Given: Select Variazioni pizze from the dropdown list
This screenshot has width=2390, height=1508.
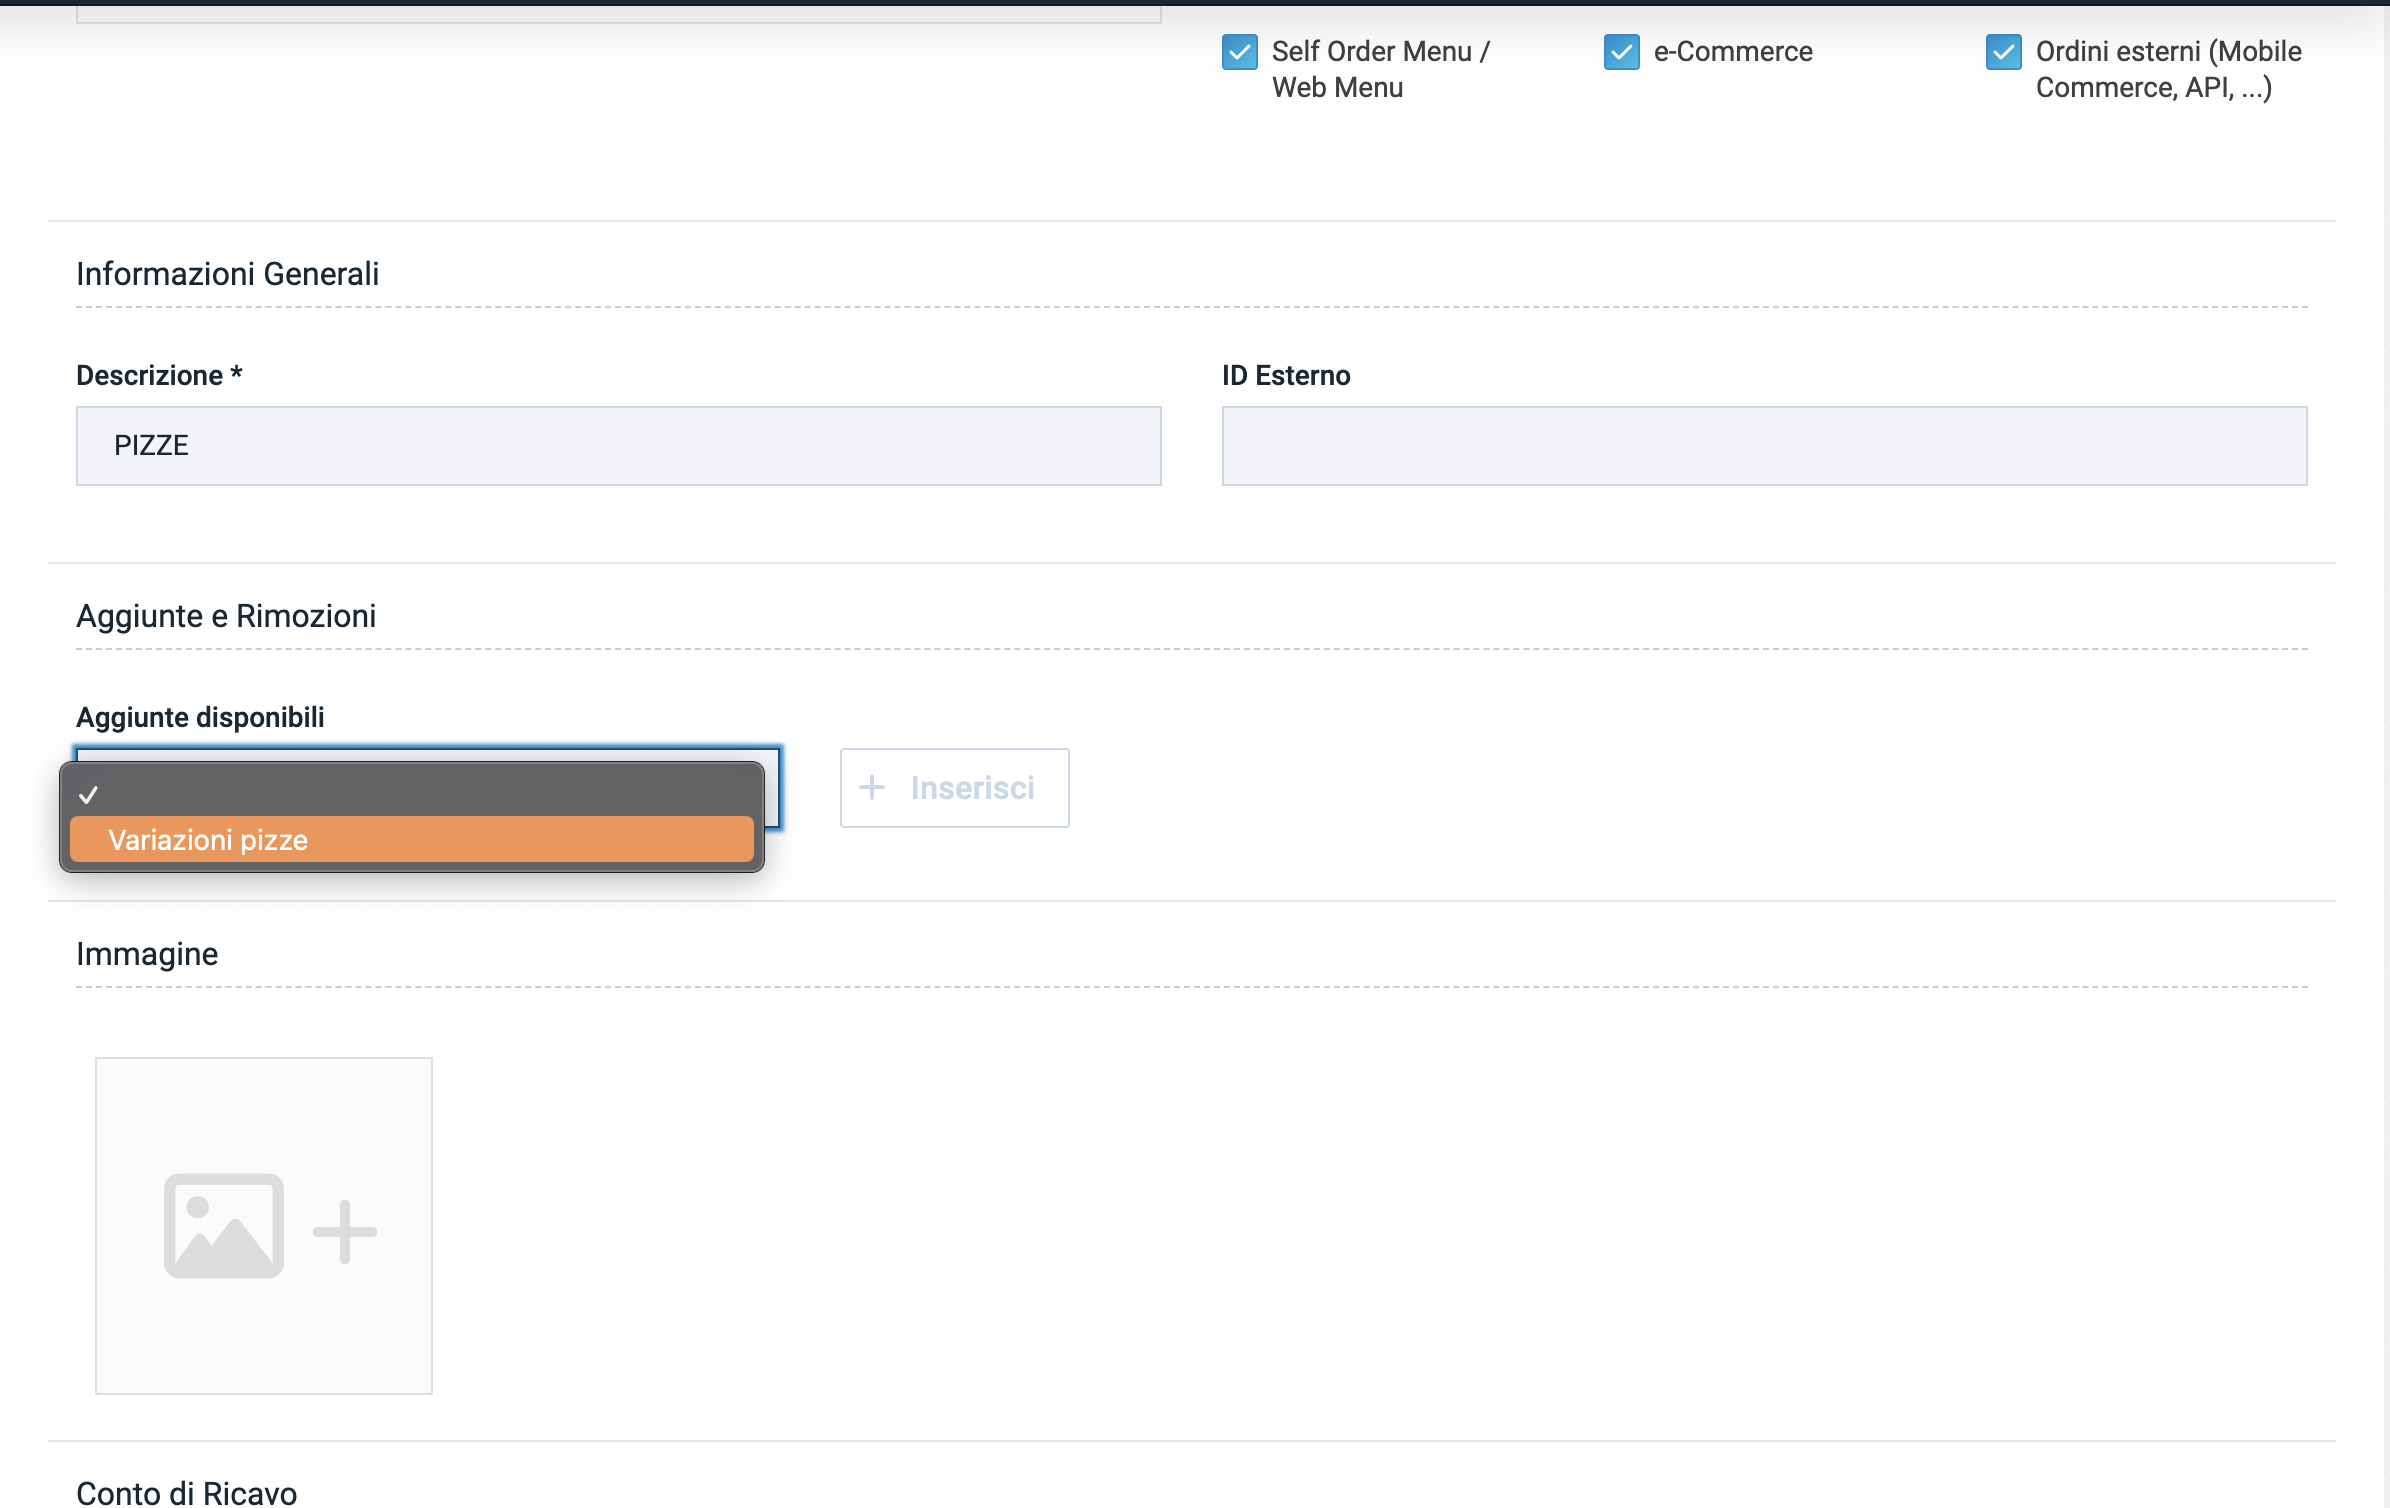Looking at the screenshot, I should click(x=411, y=840).
